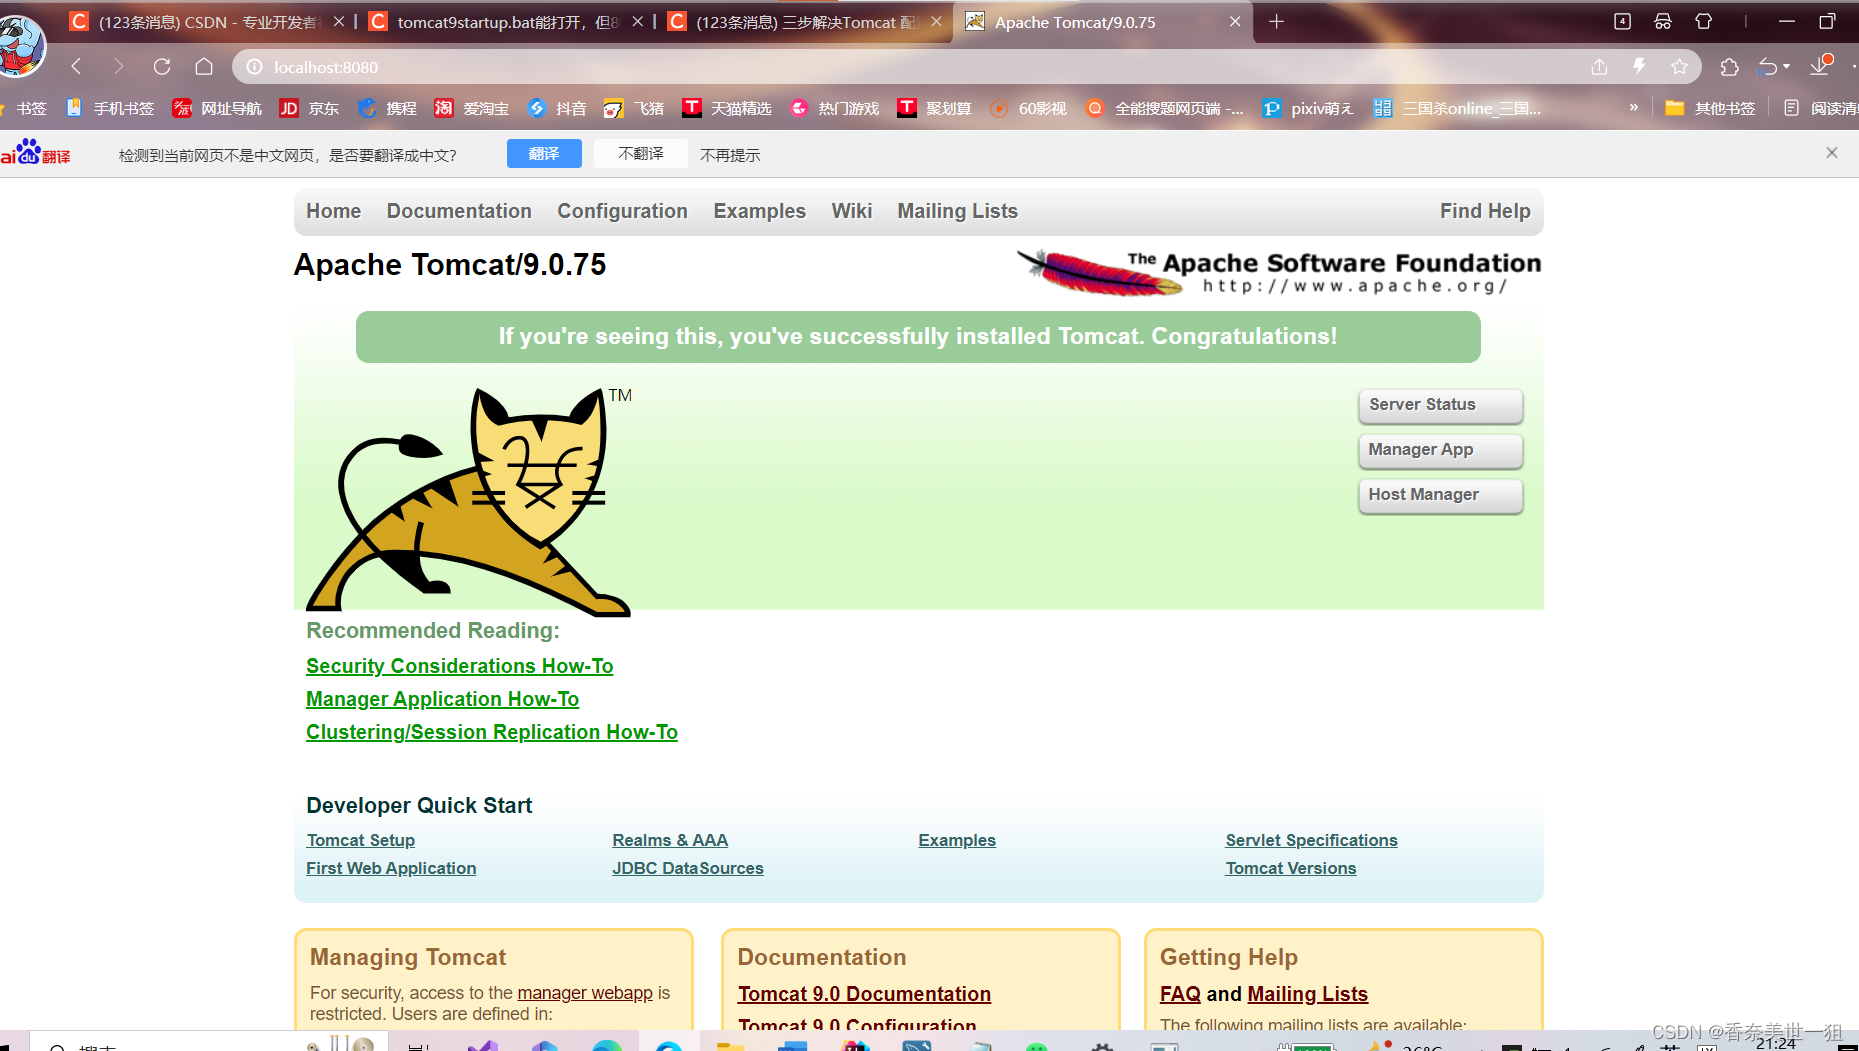Open the downloads icon with red dot

pyautogui.click(x=1819, y=68)
